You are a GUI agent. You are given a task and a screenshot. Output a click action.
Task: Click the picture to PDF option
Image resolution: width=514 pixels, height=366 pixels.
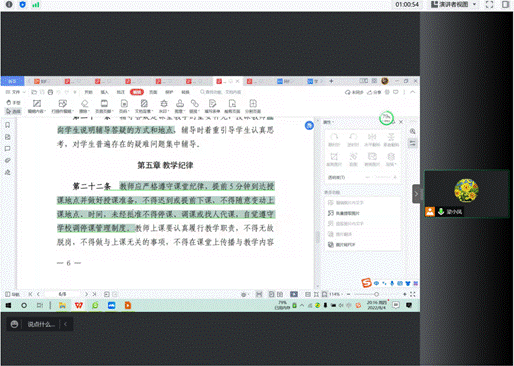pos(342,245)
